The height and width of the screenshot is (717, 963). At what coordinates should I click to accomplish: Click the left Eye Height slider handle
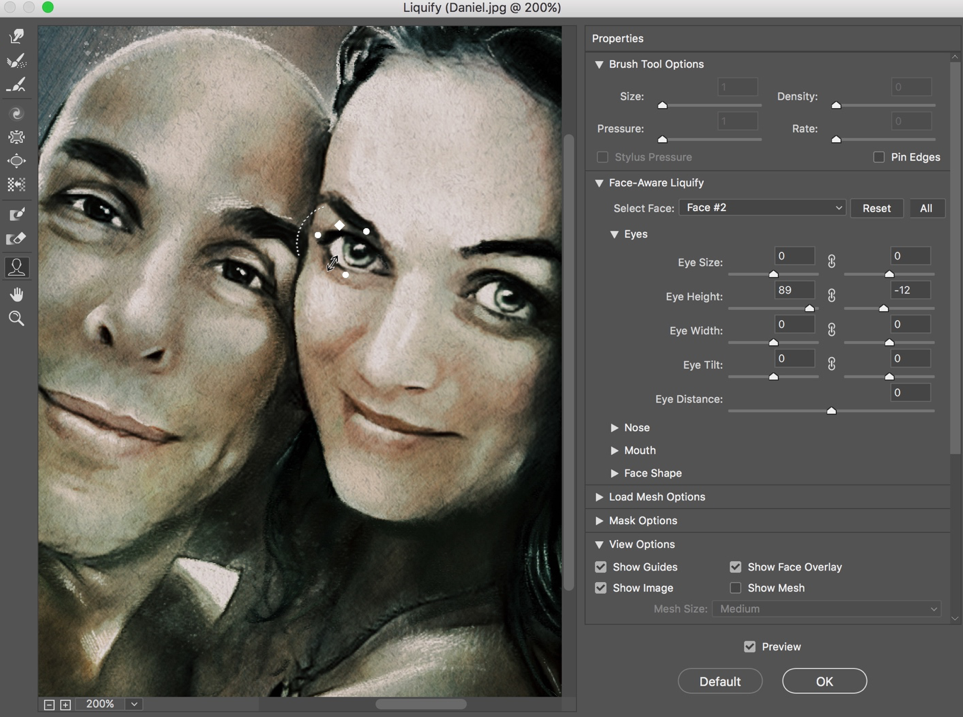coord(809,308)
